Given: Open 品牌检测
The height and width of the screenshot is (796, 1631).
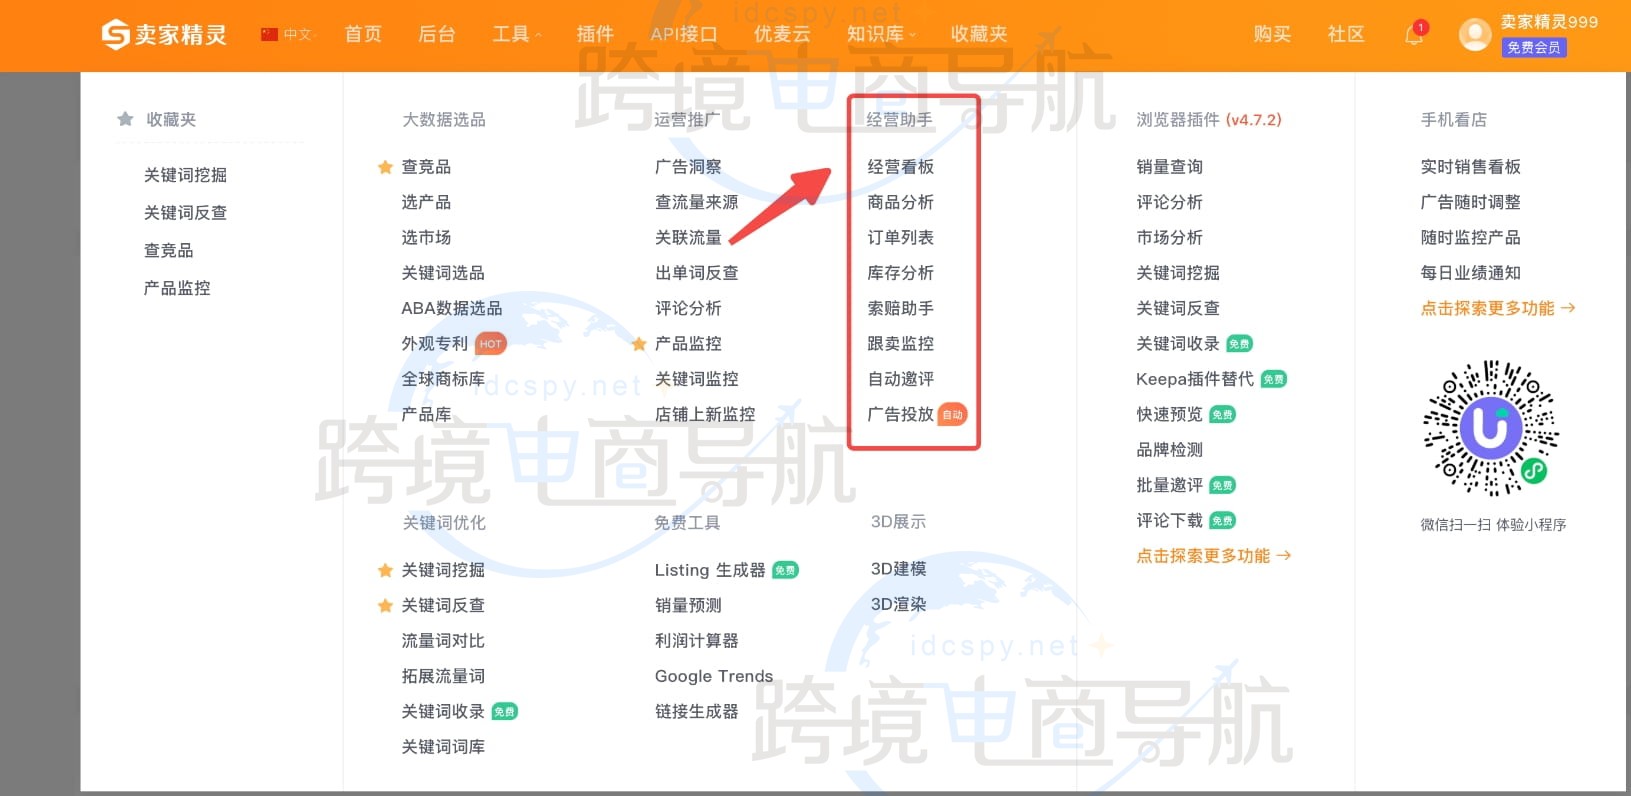Looking at the screenshot, I should (1170, 450).
